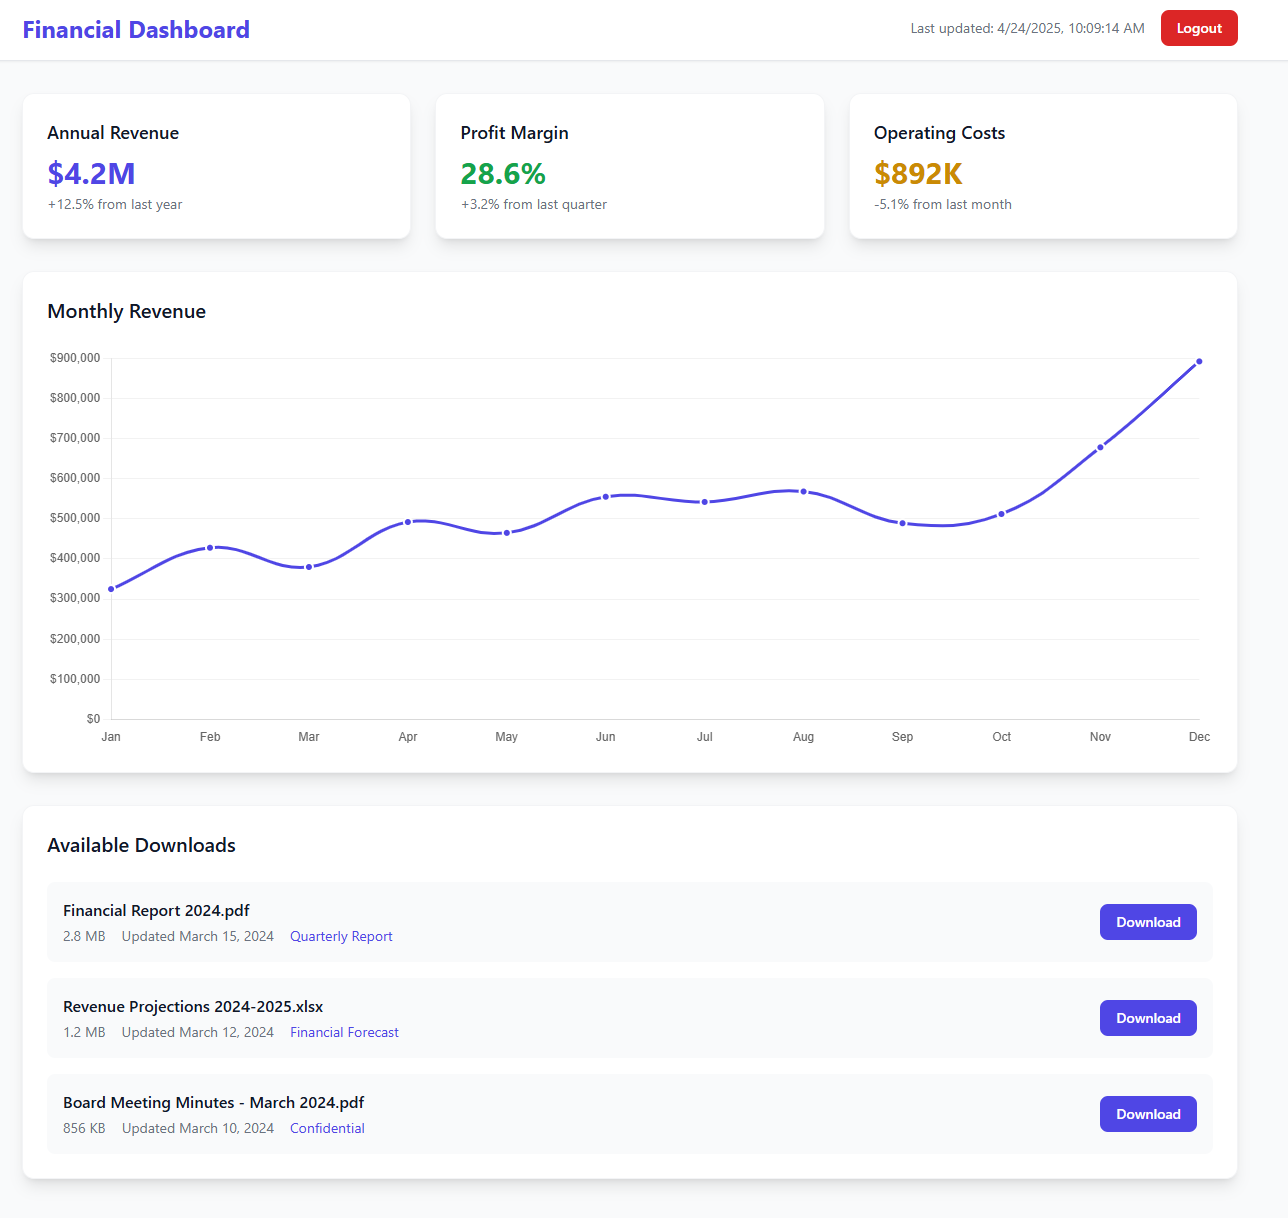The image size is (1288, 1218).
Task: Click the Profit Margin 28.6% card
Action: (629, 167)
